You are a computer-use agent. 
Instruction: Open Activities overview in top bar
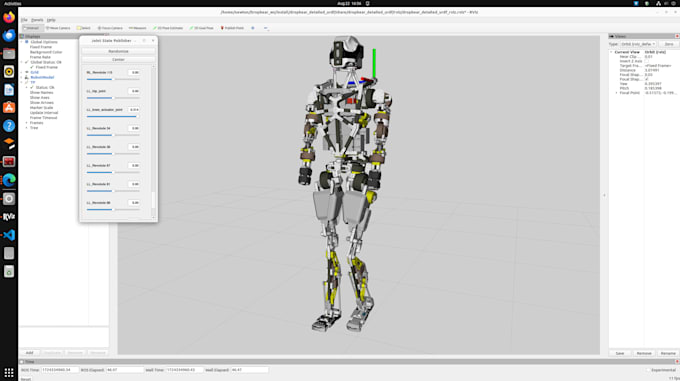pos(13,3)
